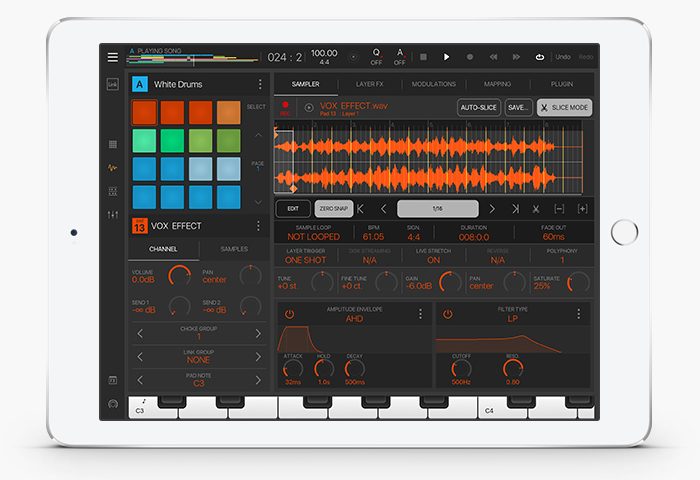Toggle Quantize Q OFF setting
This screenshot has height=480, width=700.
[x=376, y=57]
